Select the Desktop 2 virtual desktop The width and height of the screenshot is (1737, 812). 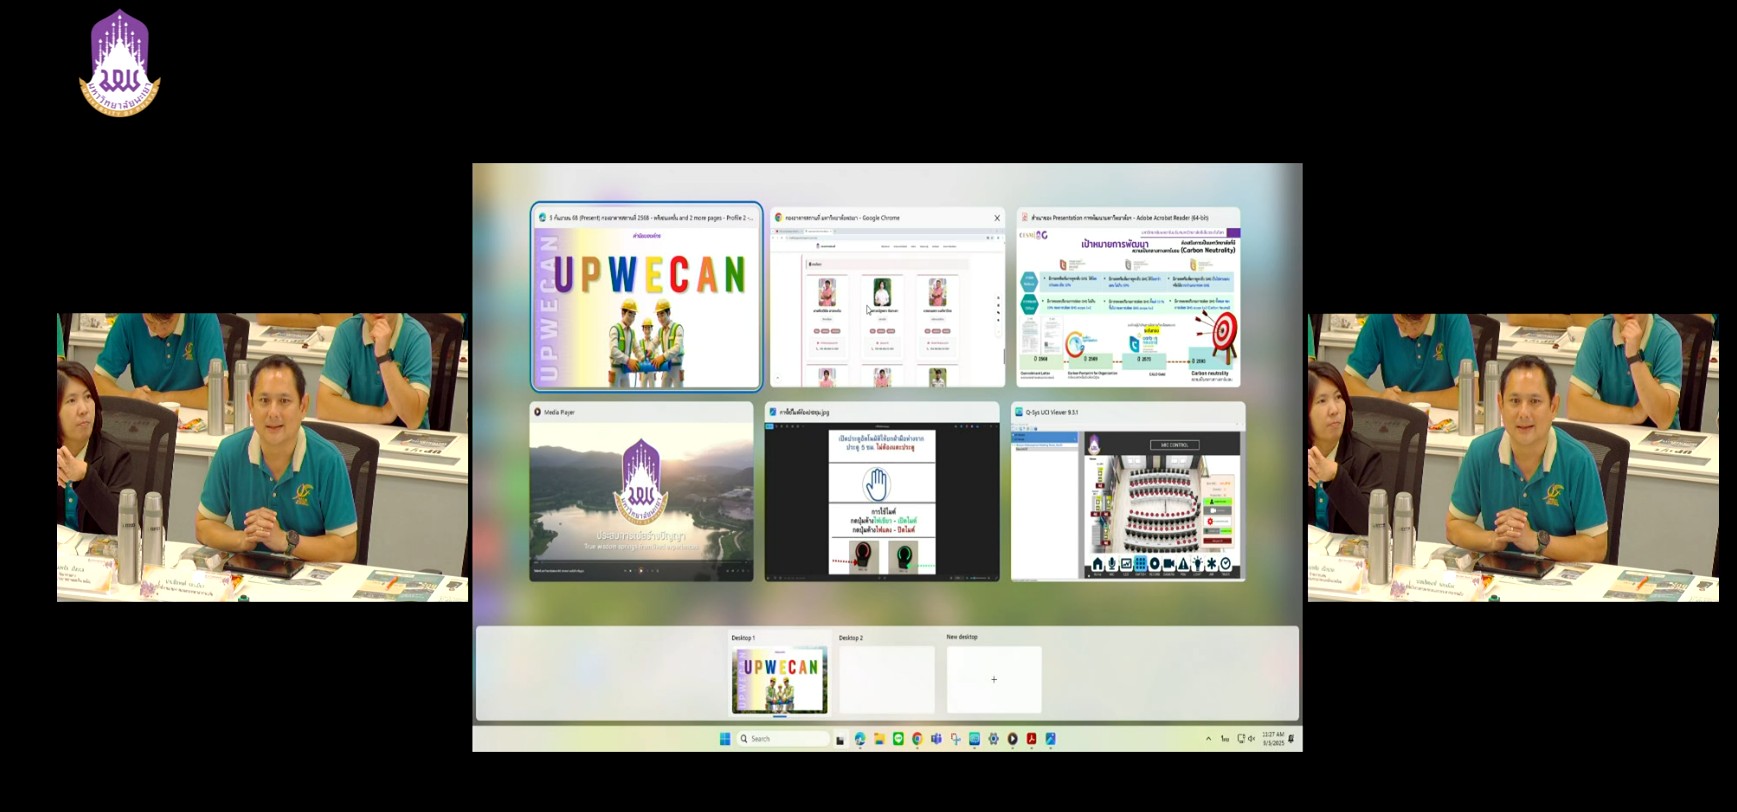click(886, 675)
